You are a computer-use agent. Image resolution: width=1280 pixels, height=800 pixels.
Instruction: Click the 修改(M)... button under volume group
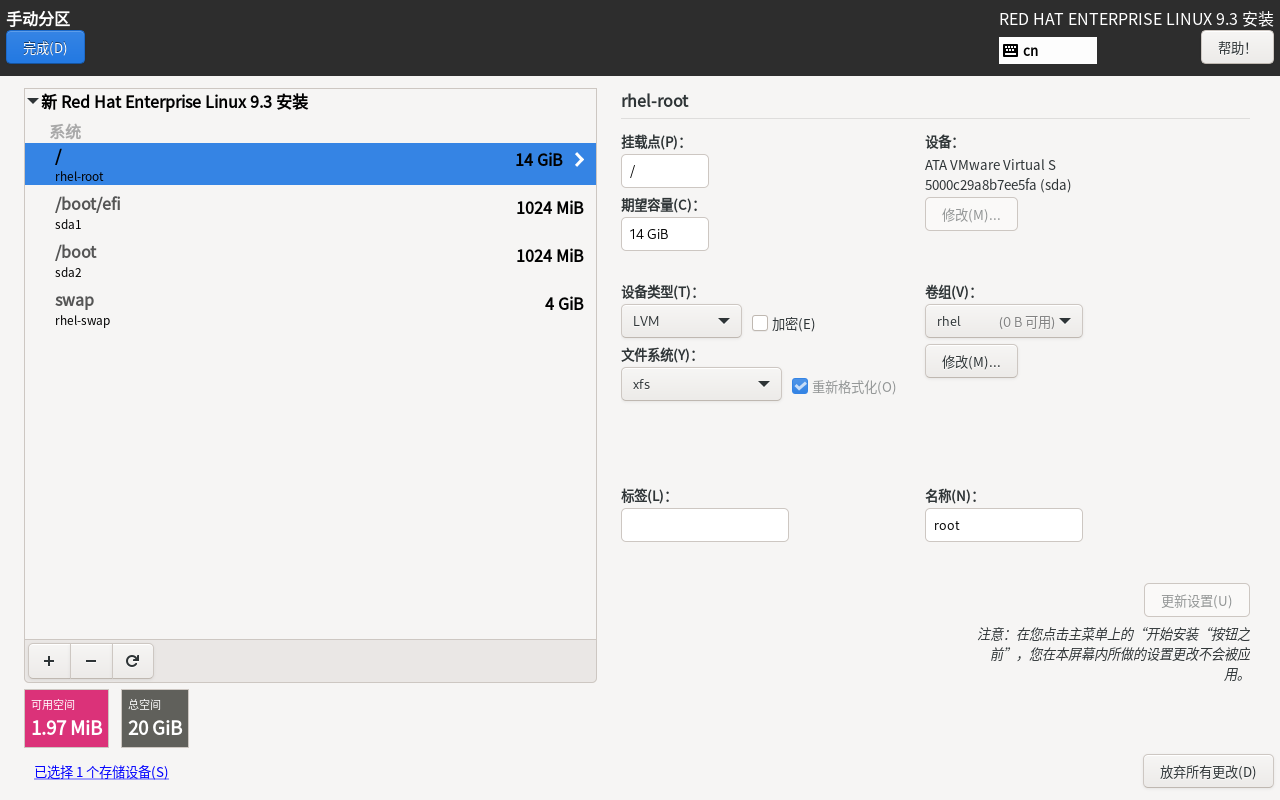(971, 361)
